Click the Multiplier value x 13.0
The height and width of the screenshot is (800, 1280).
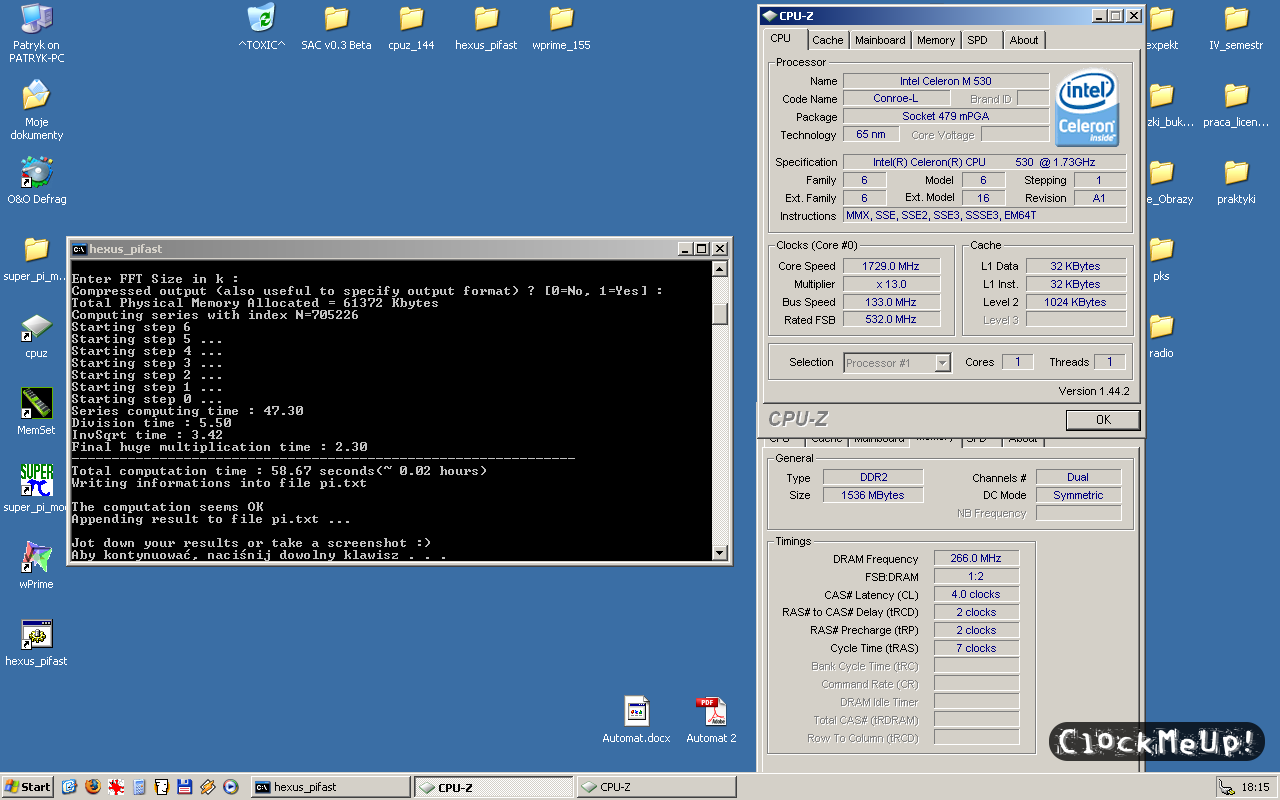pyautogui.click(x=891, y=284)
